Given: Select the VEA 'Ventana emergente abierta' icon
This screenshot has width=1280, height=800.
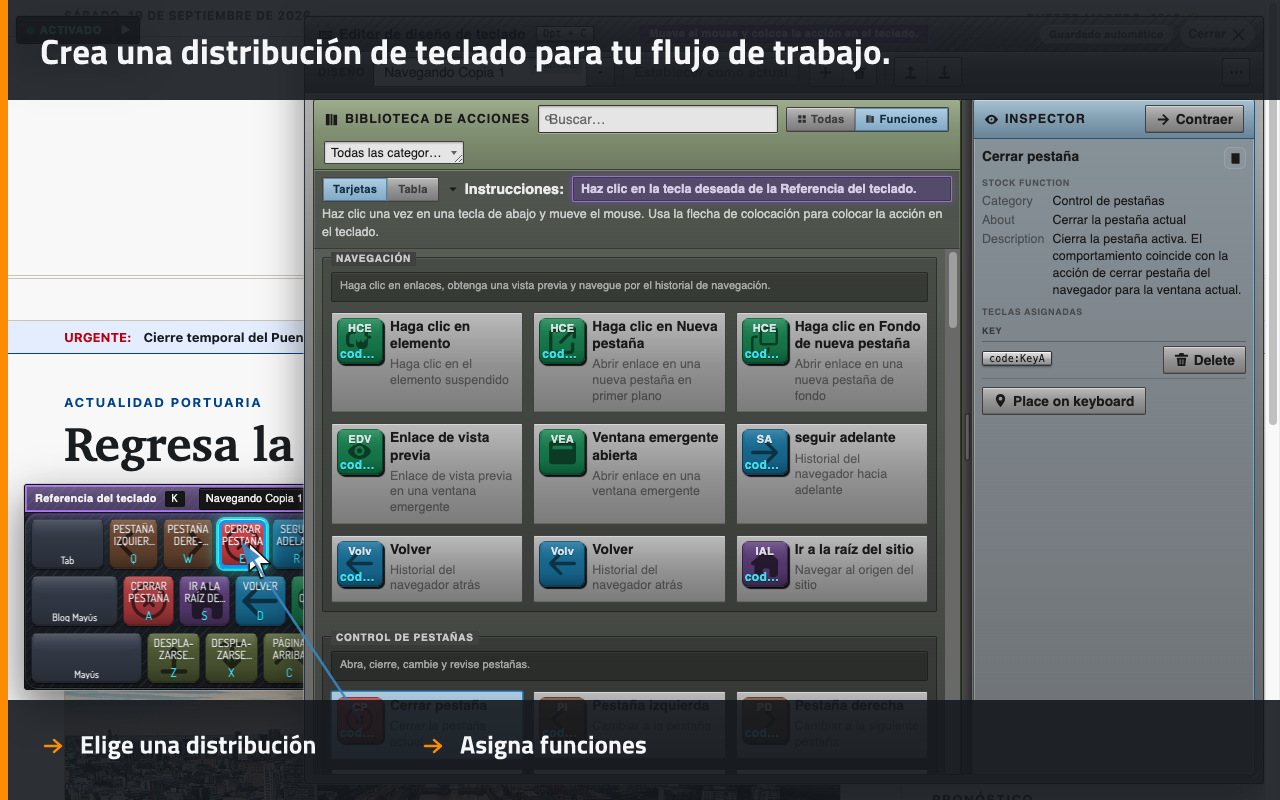Looking at the screenshot, I should (x=562, y=453).
